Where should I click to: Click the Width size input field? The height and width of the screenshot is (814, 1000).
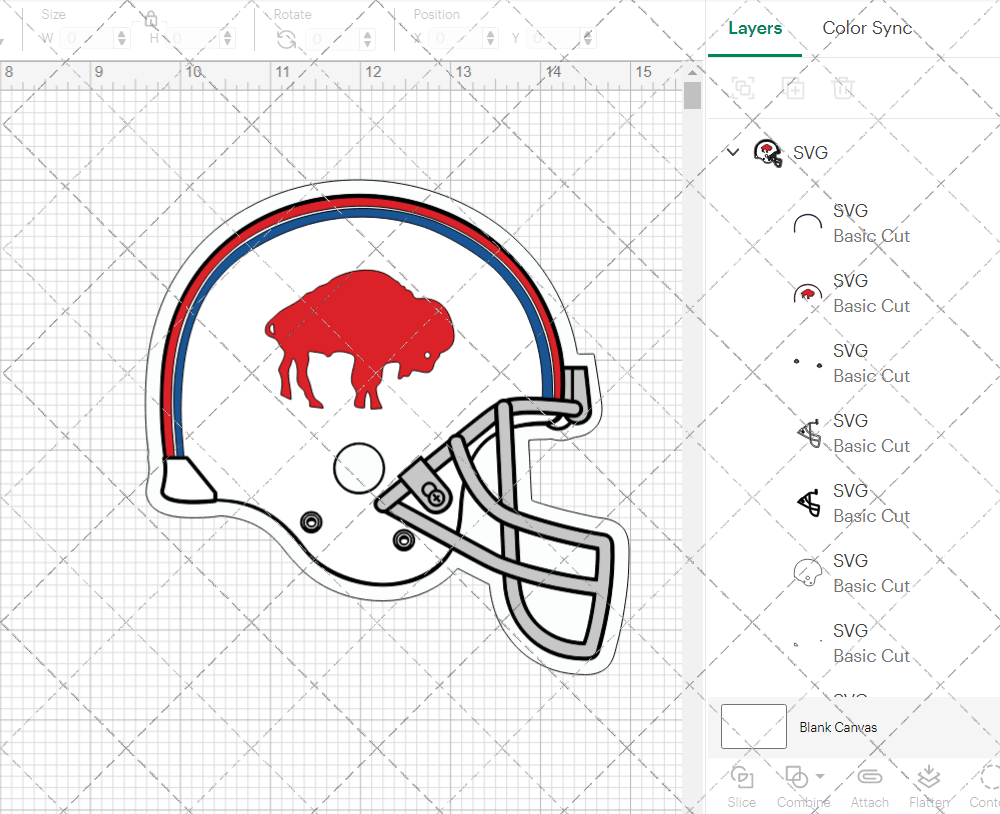click(x=88, y=38)
